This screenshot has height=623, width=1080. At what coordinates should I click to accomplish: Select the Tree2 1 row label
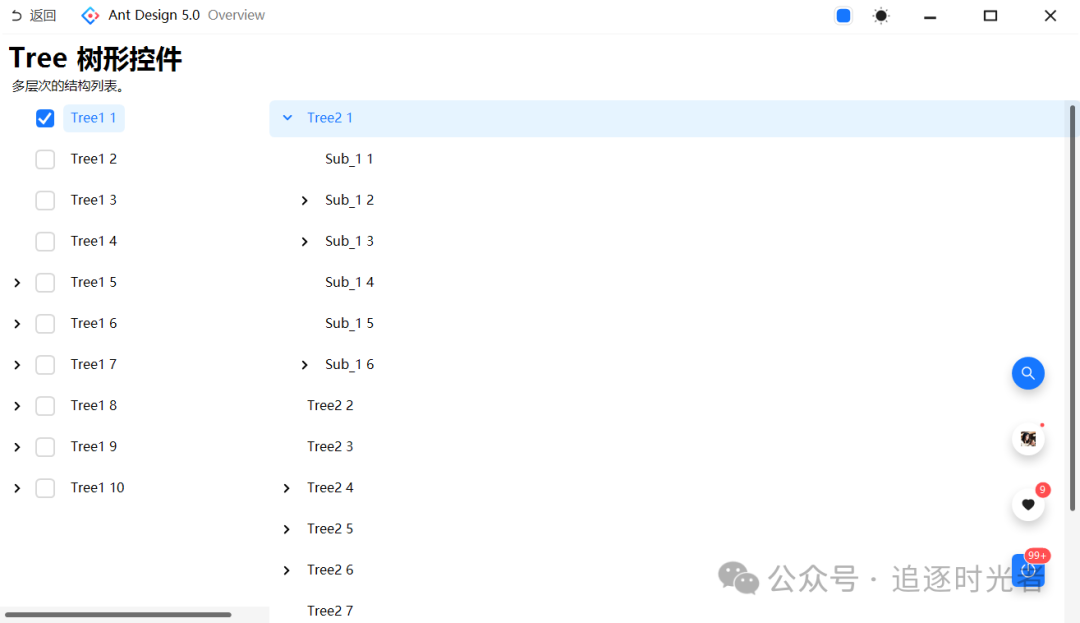pos(330,118)
